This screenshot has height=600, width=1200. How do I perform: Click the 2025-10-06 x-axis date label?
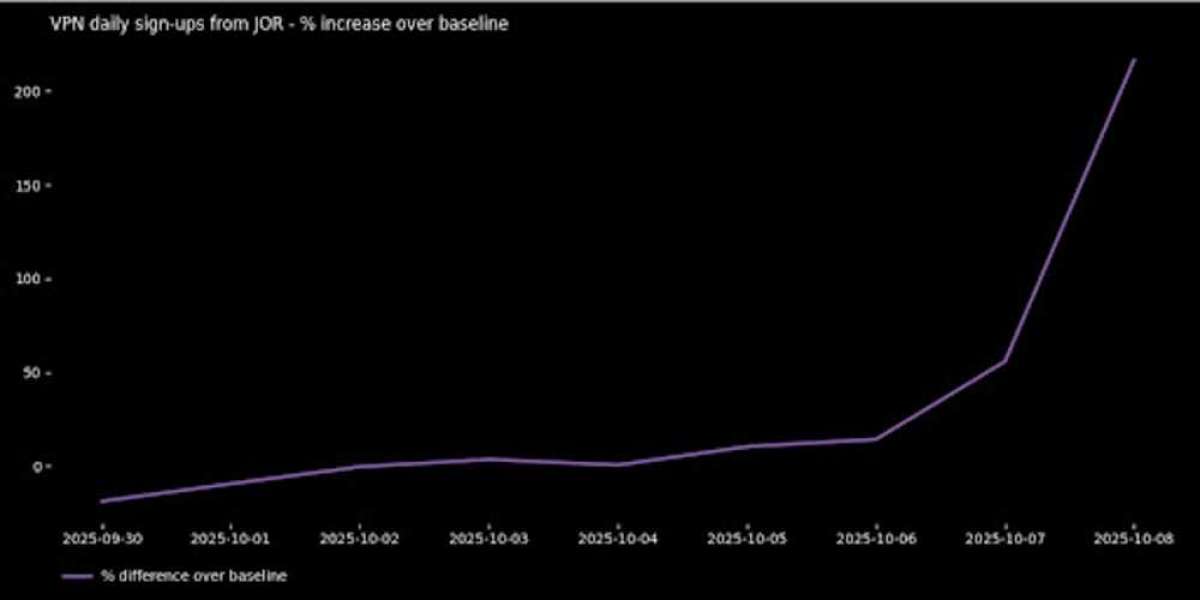pyautogui.click(x=876, y=539)
